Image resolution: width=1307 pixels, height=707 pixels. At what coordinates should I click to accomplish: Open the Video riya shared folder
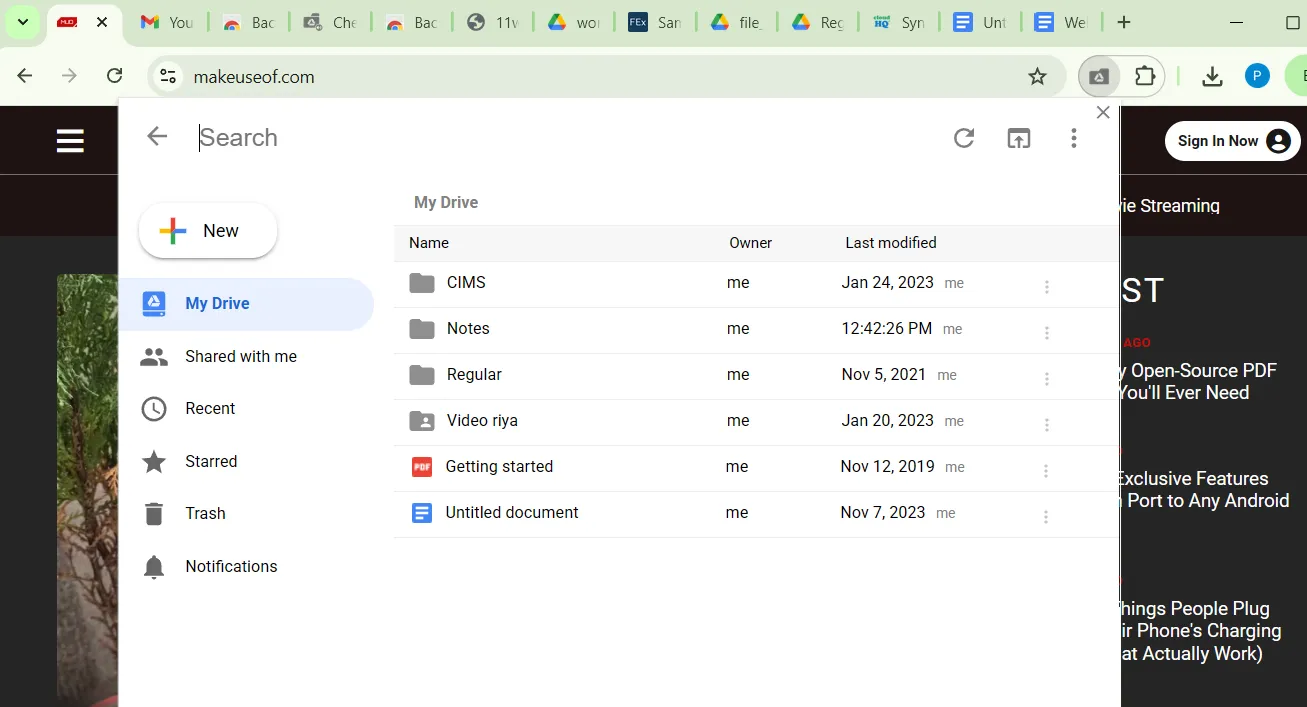(x=481, y=421)
